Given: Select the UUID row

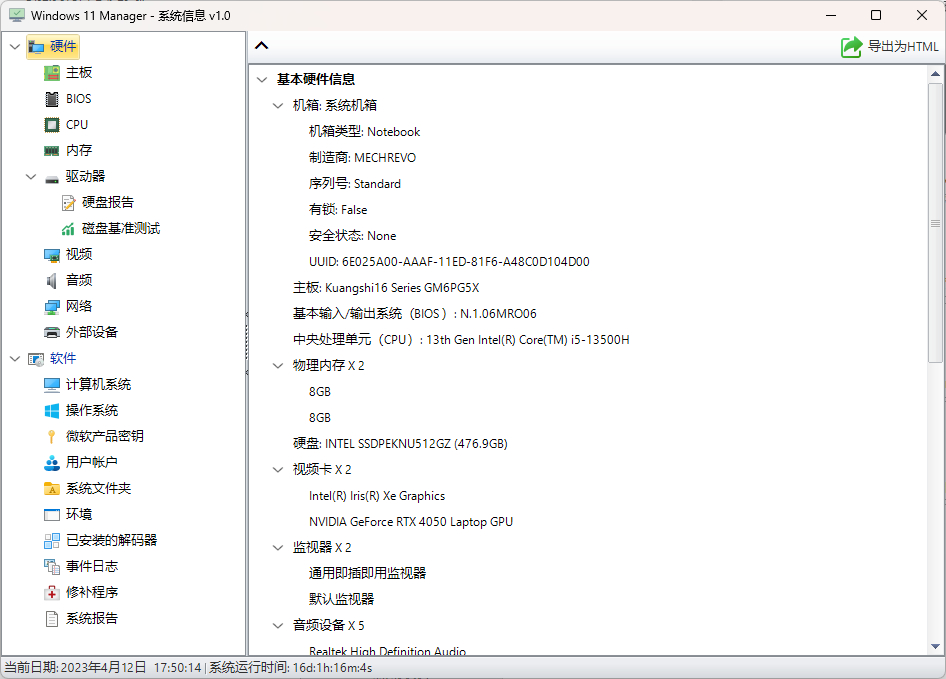Looking at the screenshot, I should coord(449,262).
